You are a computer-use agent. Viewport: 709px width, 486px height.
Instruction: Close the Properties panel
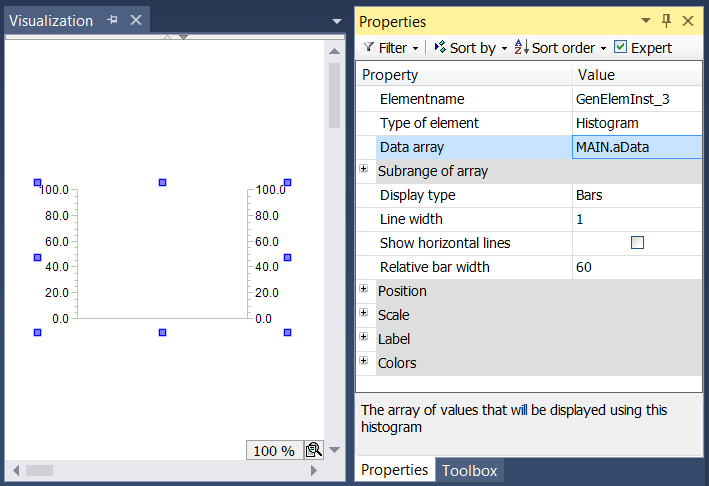pyautogui.click(x=688, y=21)
